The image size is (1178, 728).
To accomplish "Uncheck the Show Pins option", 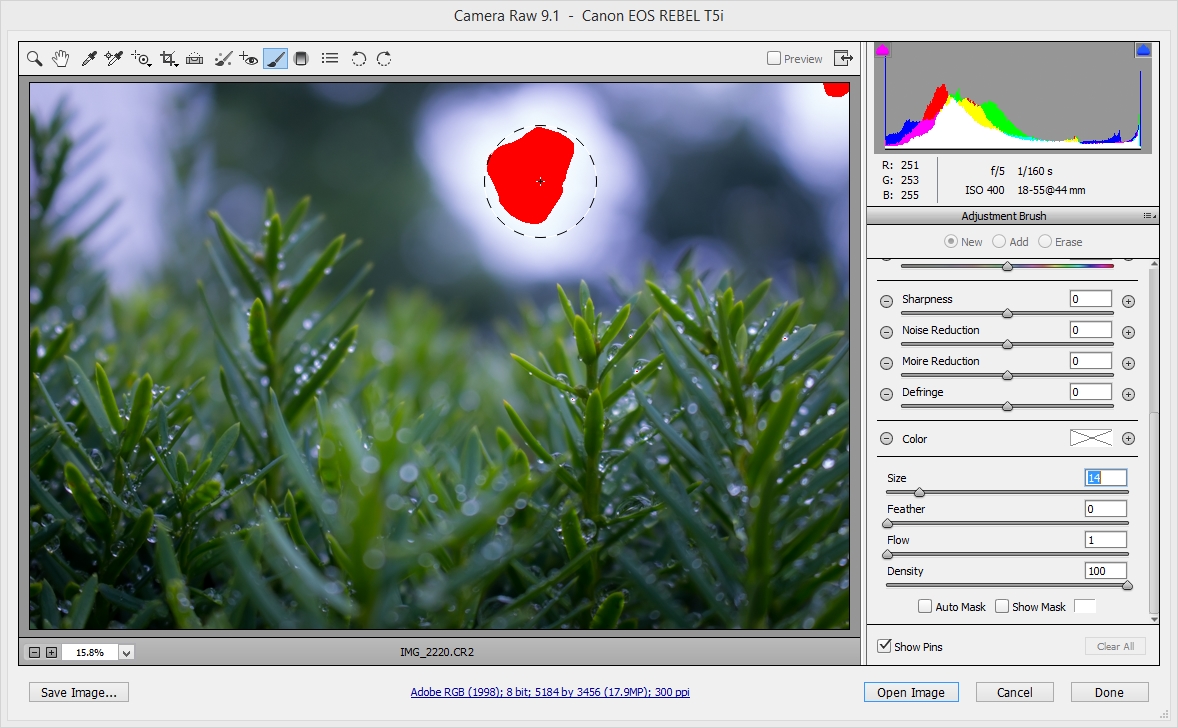I will click(x=883, y=646).
